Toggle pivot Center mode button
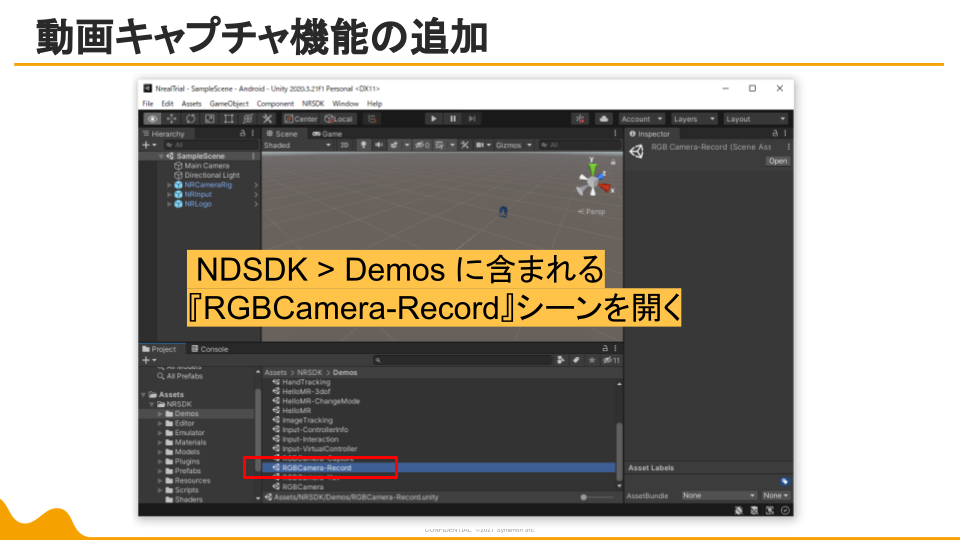This screenshot has height=540, width=960. point(301,119)
